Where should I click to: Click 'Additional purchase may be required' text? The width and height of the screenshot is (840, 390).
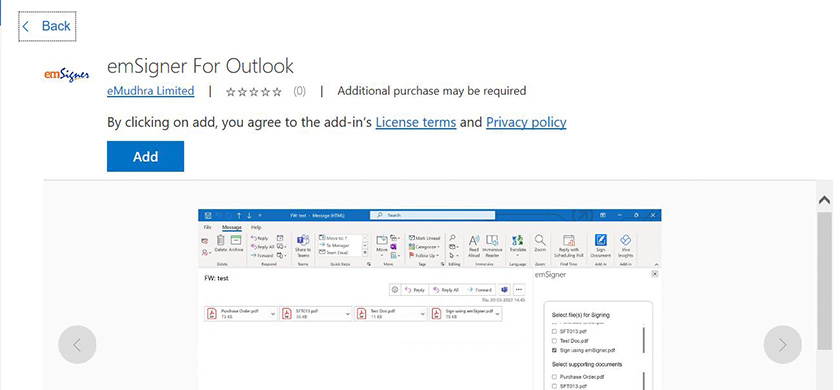tap(432, 91)
